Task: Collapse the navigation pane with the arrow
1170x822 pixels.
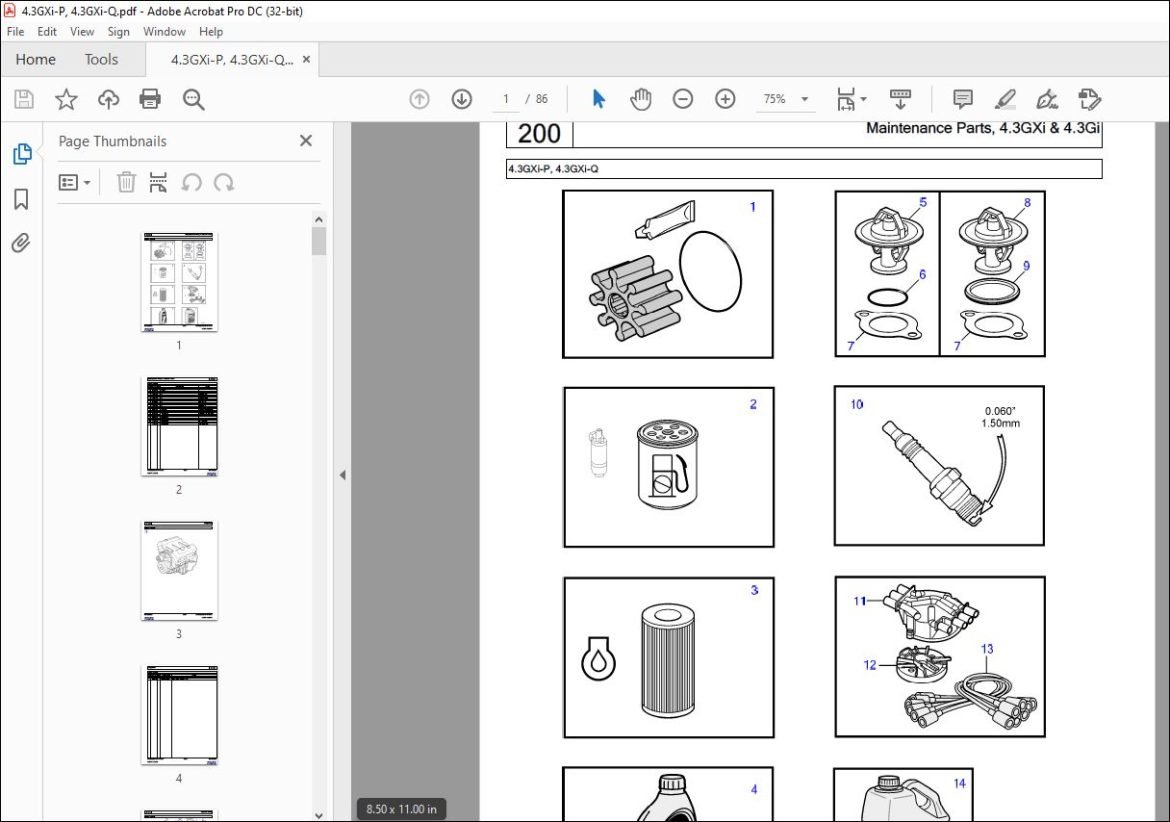Action: [342, 474]
